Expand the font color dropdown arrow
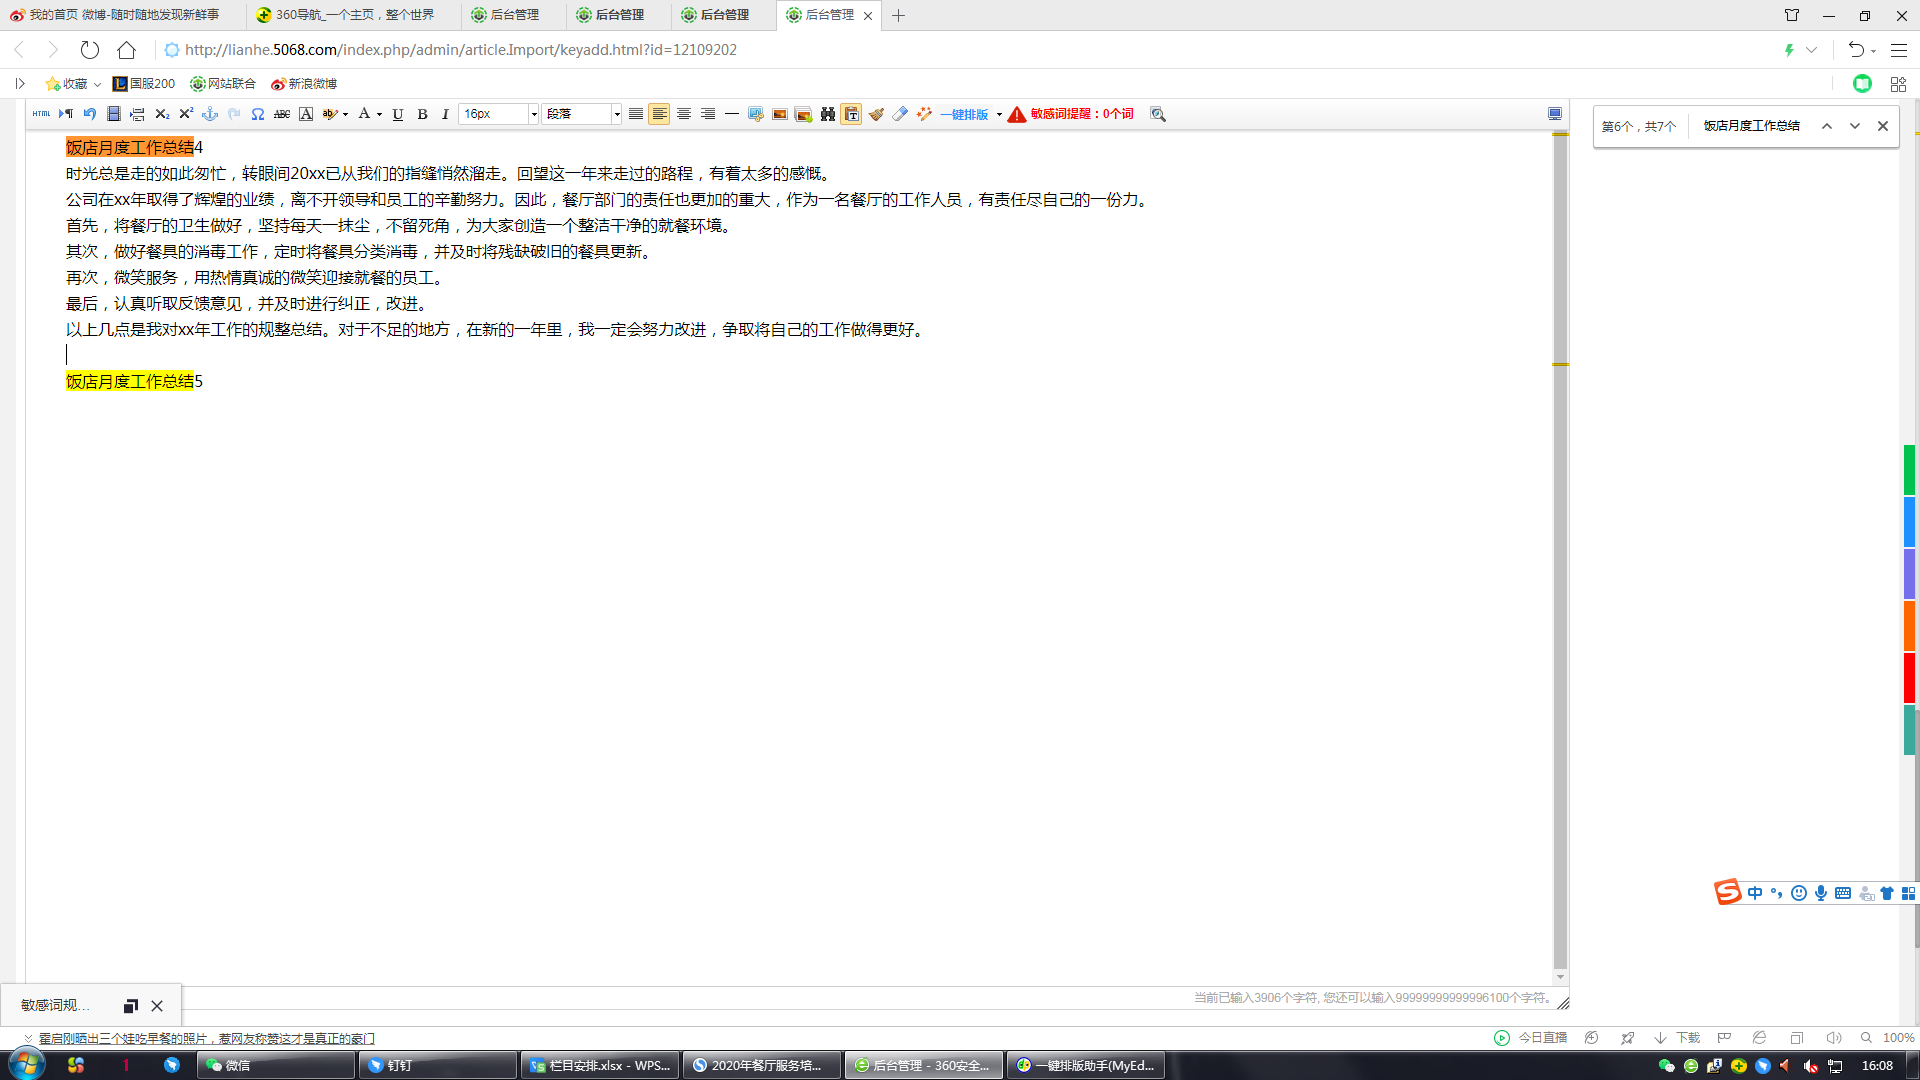 point(379,114)
